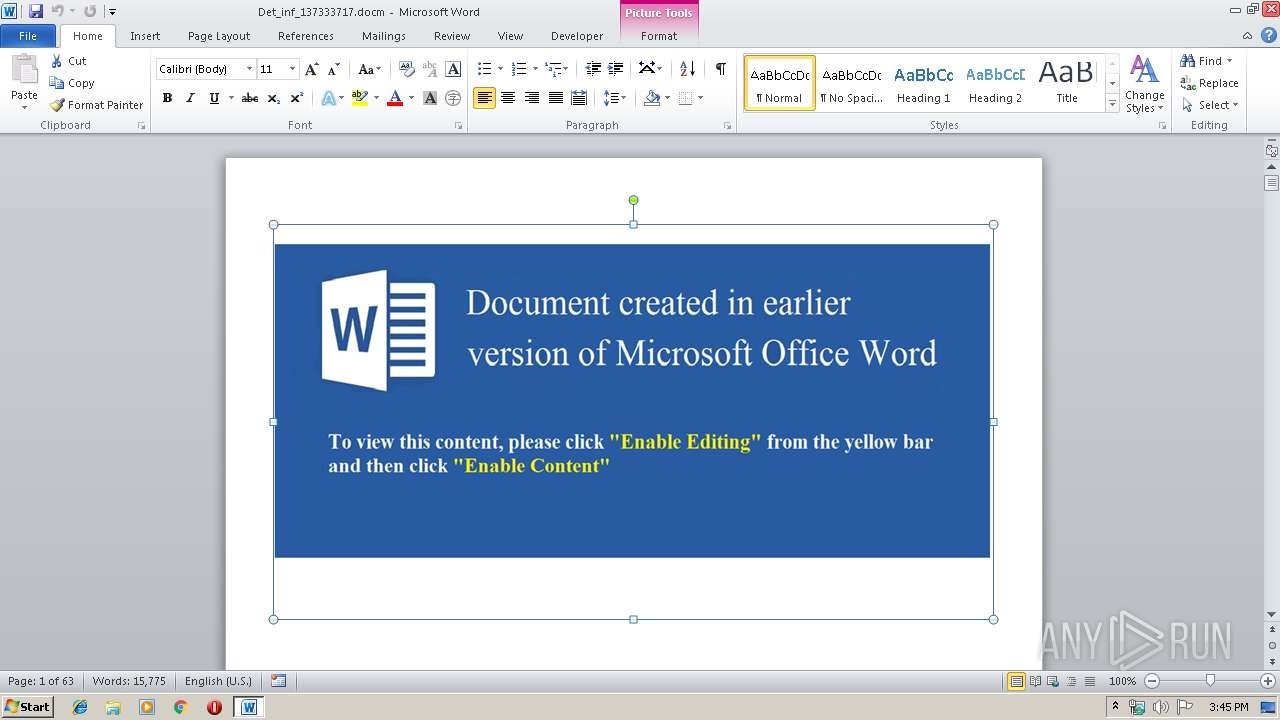Toggle Underline formatting
The height and width of the screenshot is (720, 1280).
(213, 98)
